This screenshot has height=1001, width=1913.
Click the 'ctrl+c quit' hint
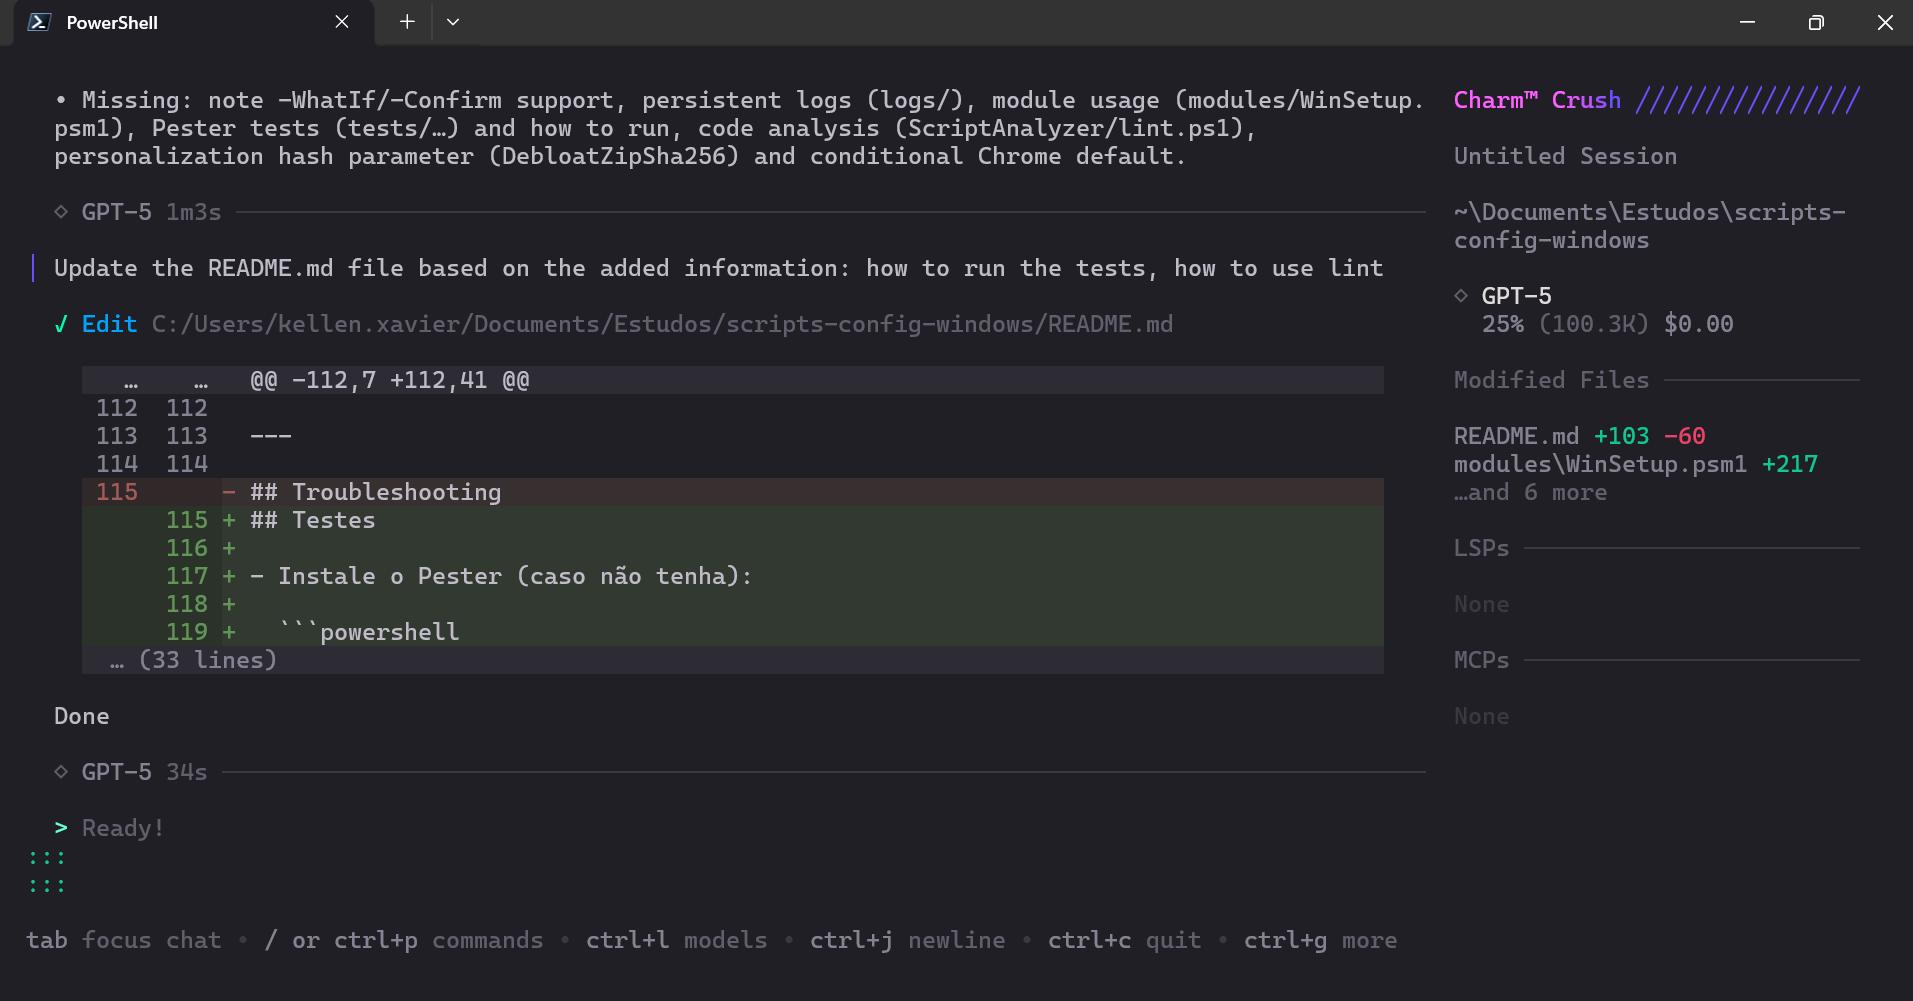(x=1124, y=940)
